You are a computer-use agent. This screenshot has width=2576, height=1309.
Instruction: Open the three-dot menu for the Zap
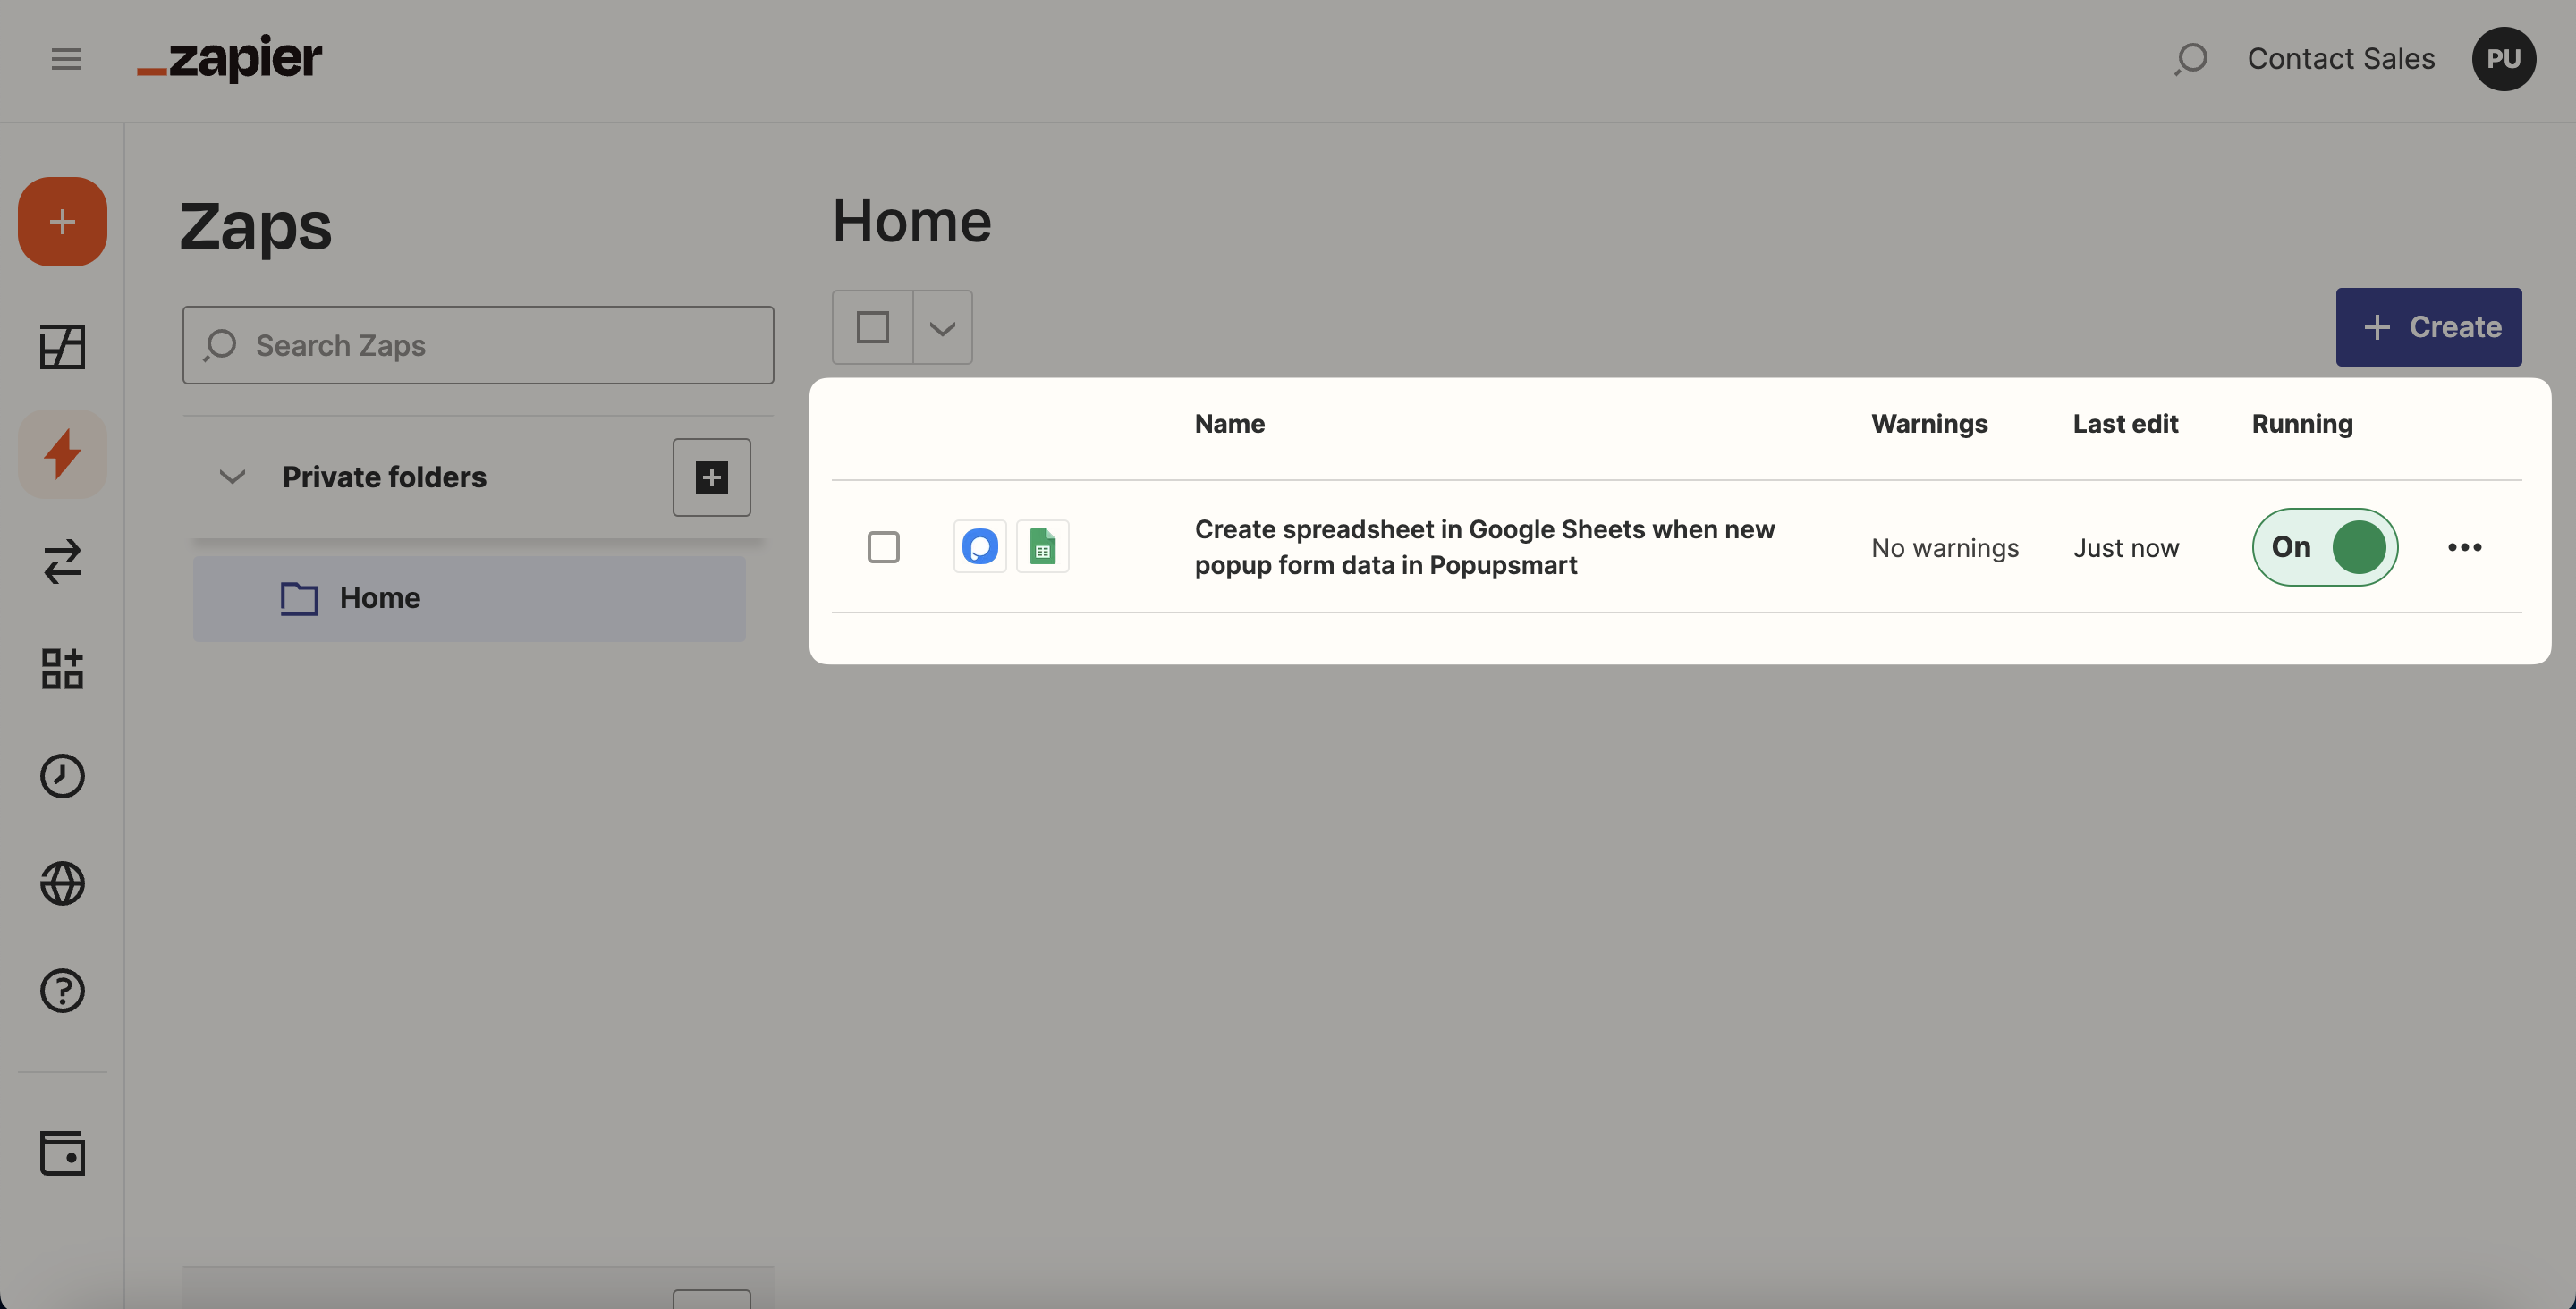(x=2464, y=547)
